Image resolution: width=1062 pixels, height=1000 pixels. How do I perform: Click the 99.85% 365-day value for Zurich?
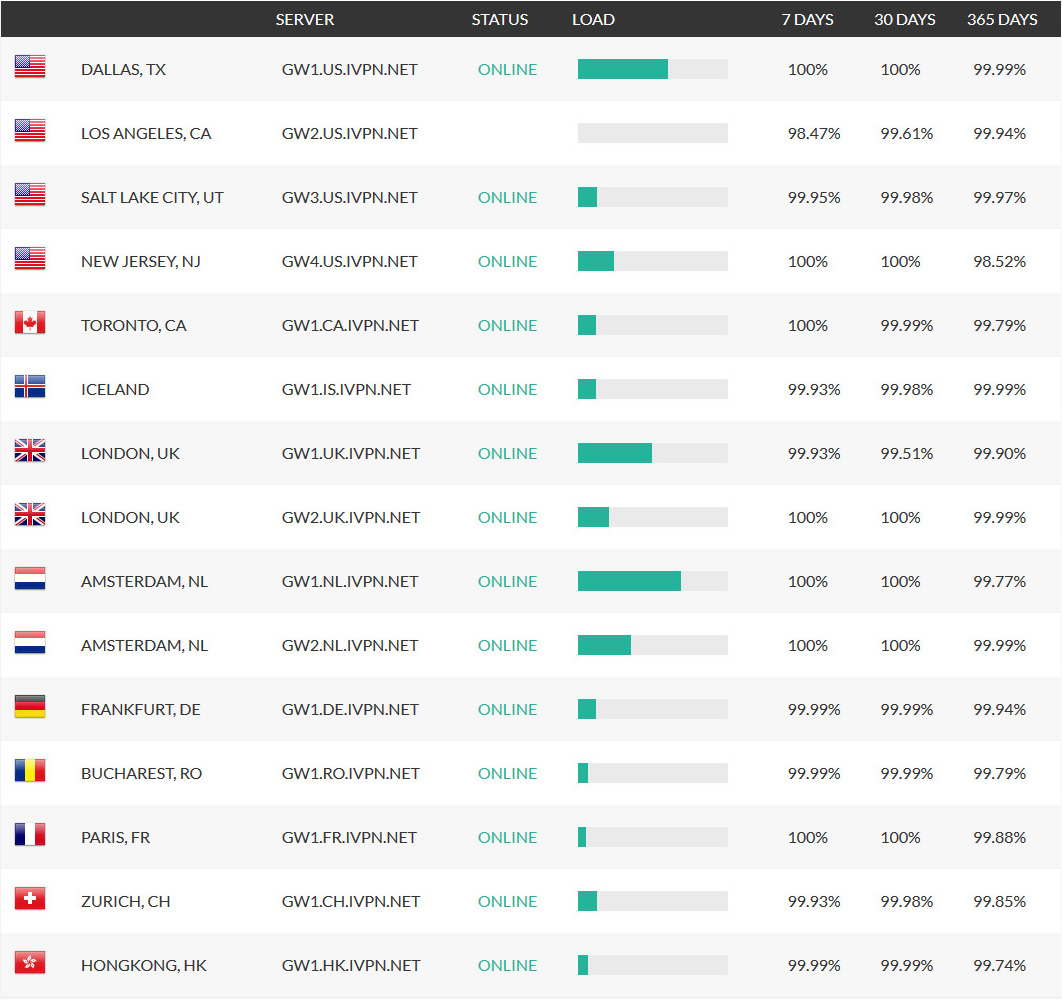click(x=1000, y=902)
